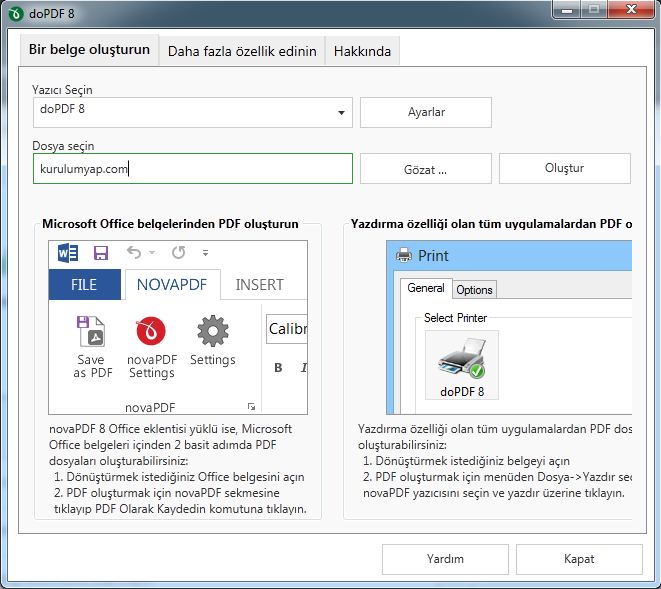
Task: Minimize the doPDF 8 window
Action: pos(567,10)
